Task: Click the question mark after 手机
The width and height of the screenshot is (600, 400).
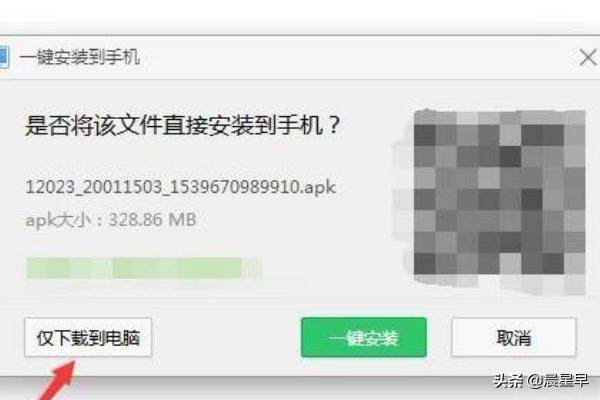Action: coord(334,124)
